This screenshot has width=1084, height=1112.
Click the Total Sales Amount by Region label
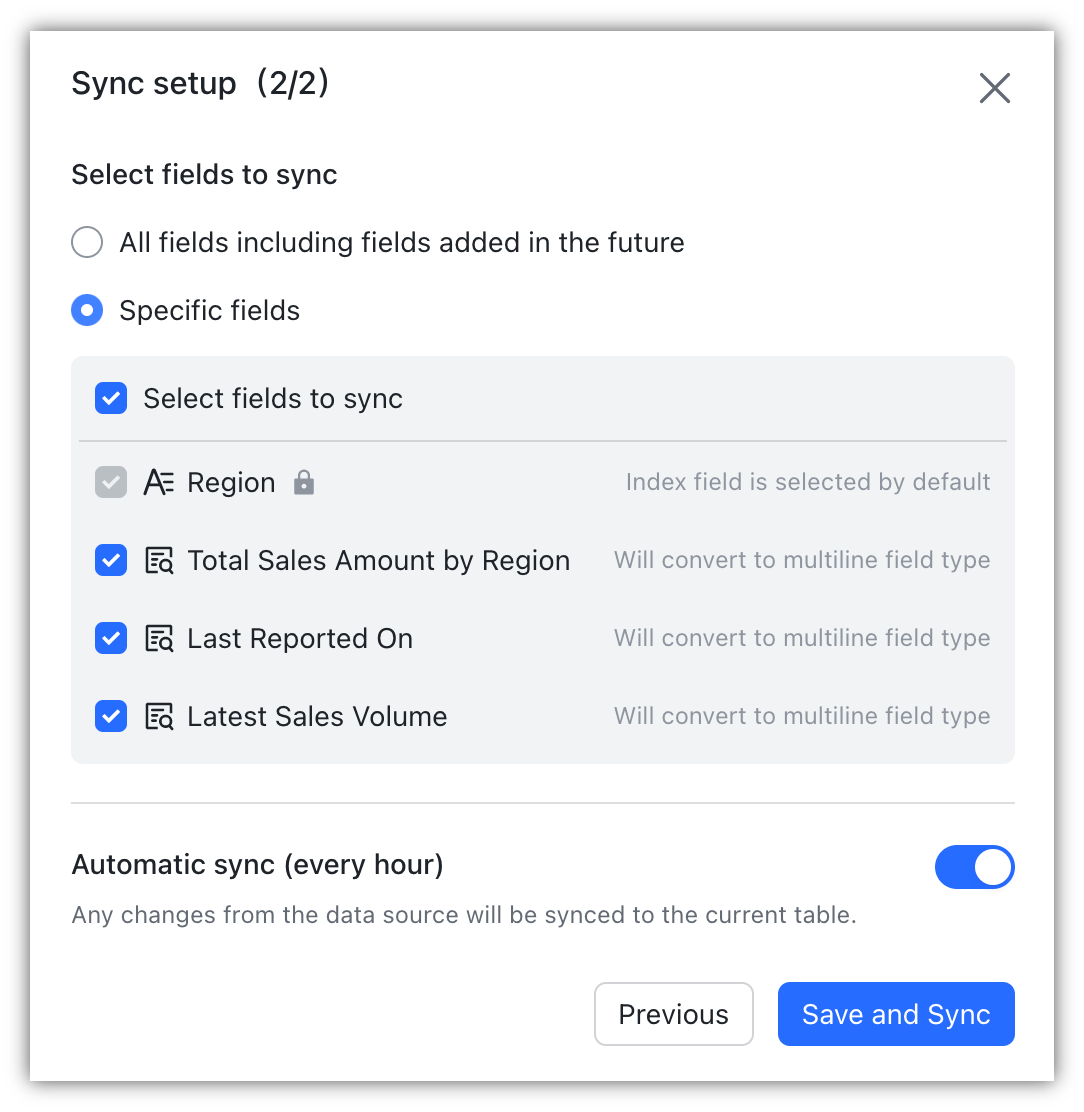378,561
